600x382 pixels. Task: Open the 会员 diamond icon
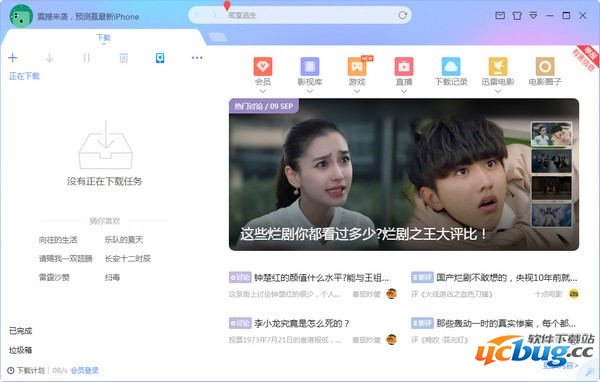[263, 67]
